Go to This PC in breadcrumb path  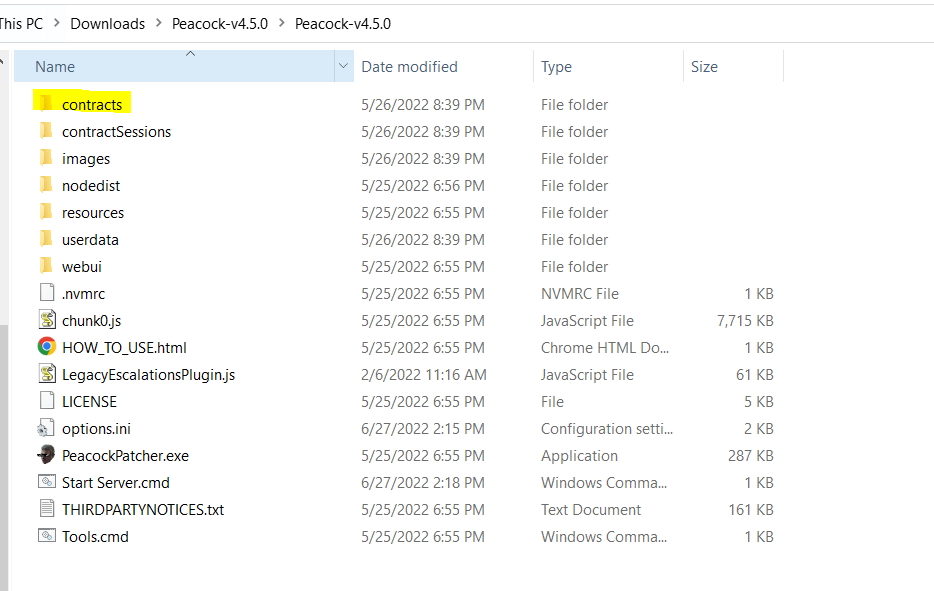pos(20,23)
